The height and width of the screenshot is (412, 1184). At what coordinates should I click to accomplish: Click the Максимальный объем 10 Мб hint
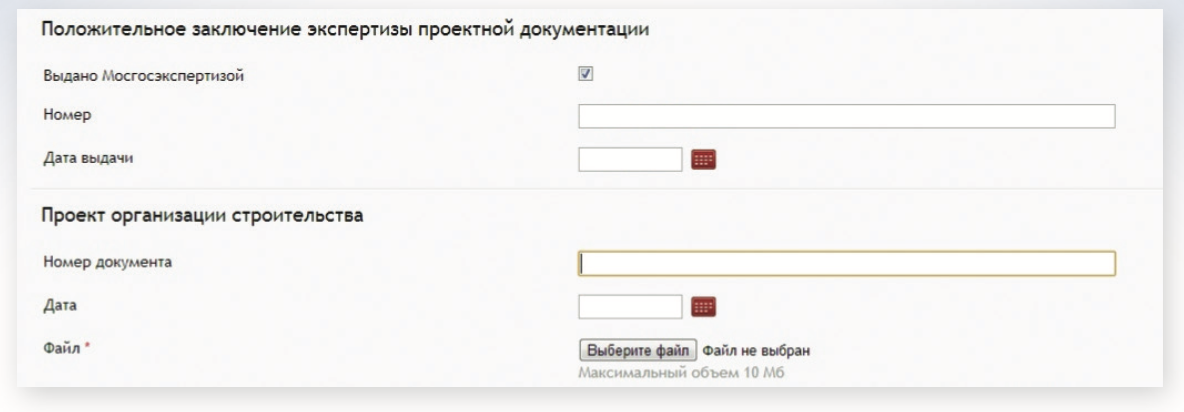682,372
